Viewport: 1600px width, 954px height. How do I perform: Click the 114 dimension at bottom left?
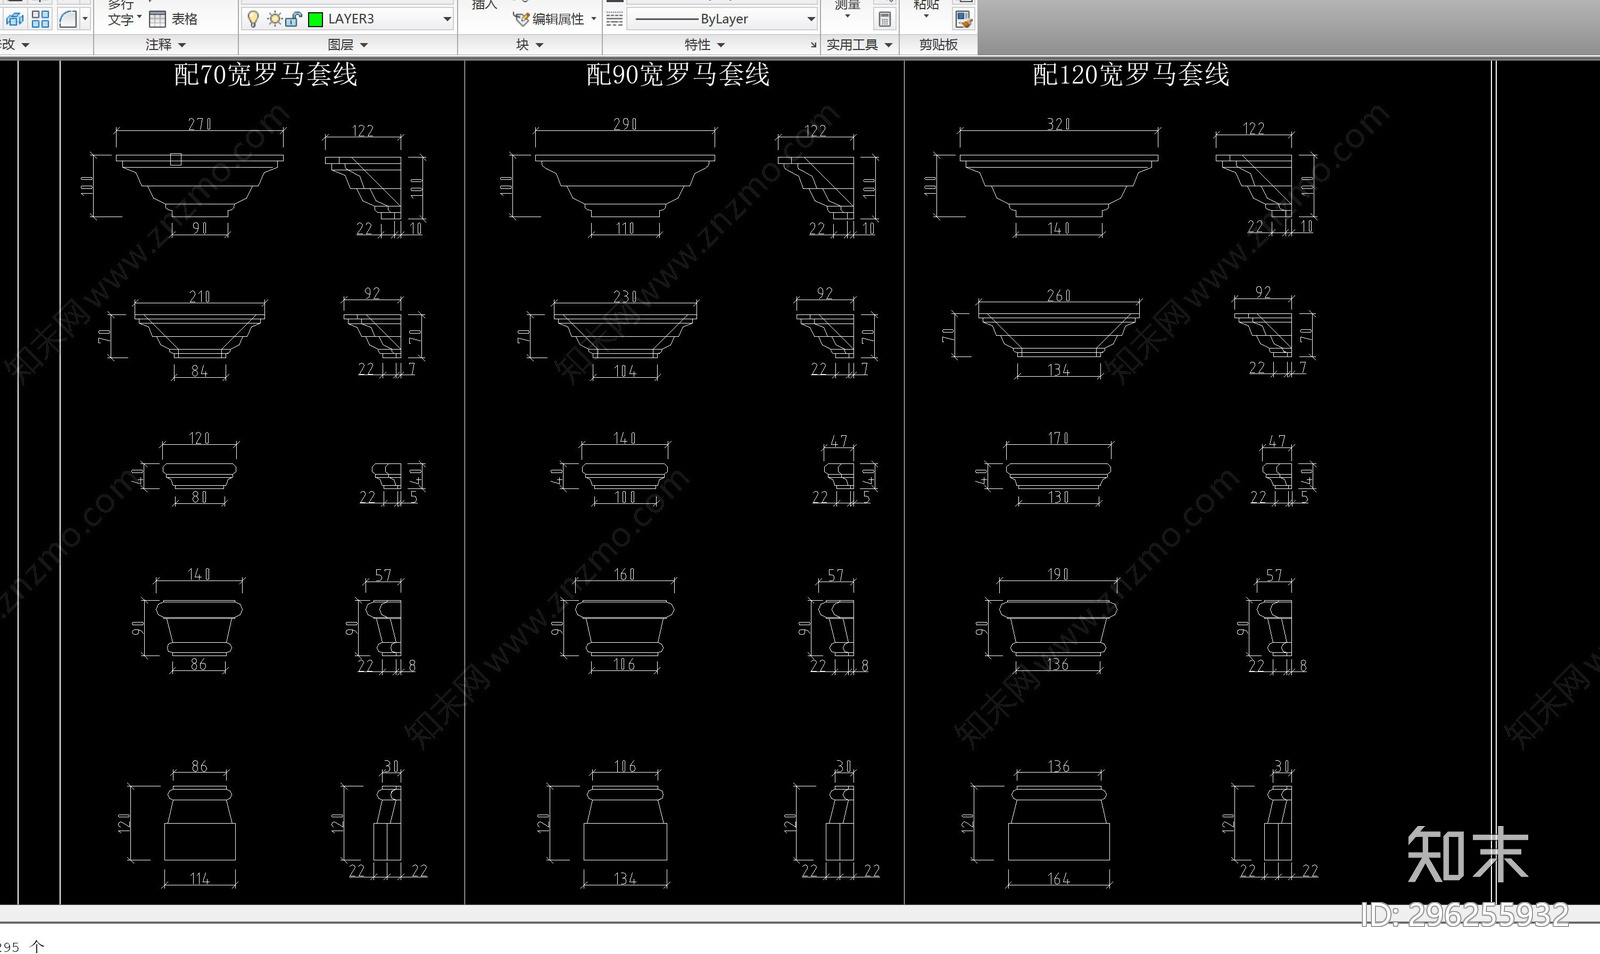coord(200,879)
